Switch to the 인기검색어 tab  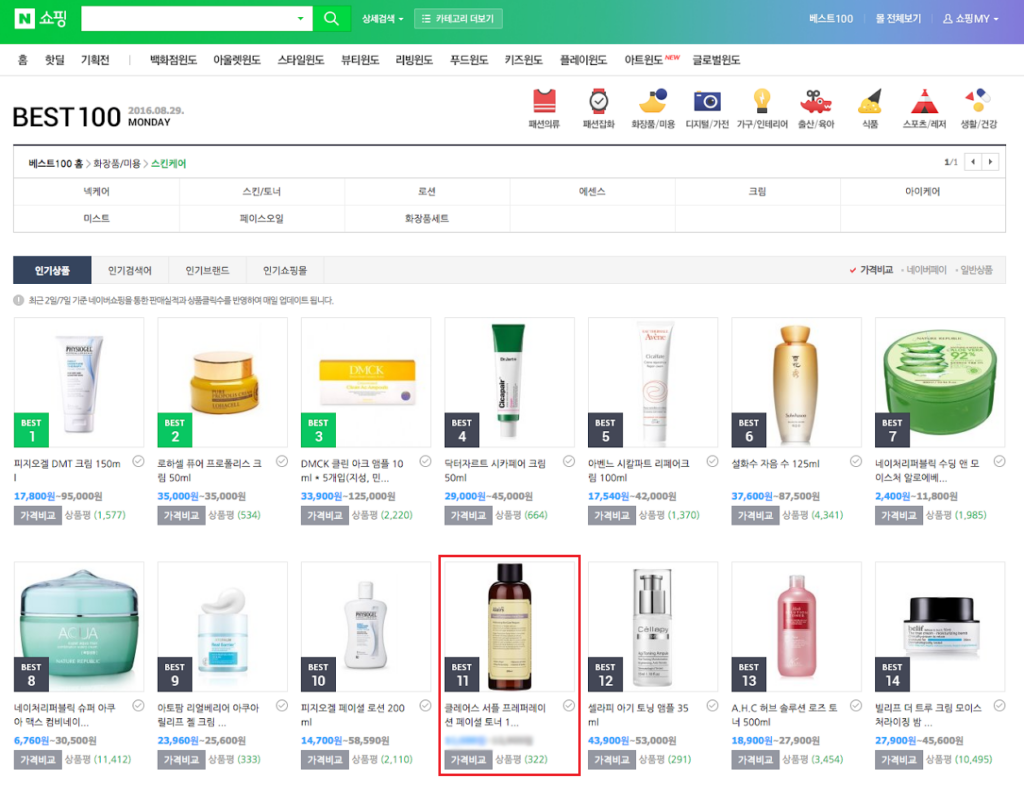[x=129, y=270]
